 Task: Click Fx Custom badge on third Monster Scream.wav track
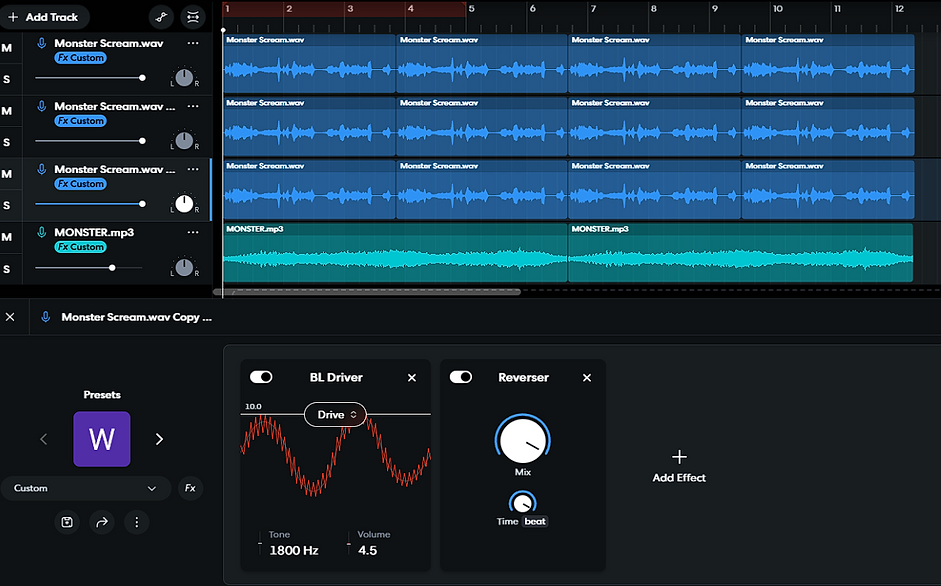tap(80, 184)
